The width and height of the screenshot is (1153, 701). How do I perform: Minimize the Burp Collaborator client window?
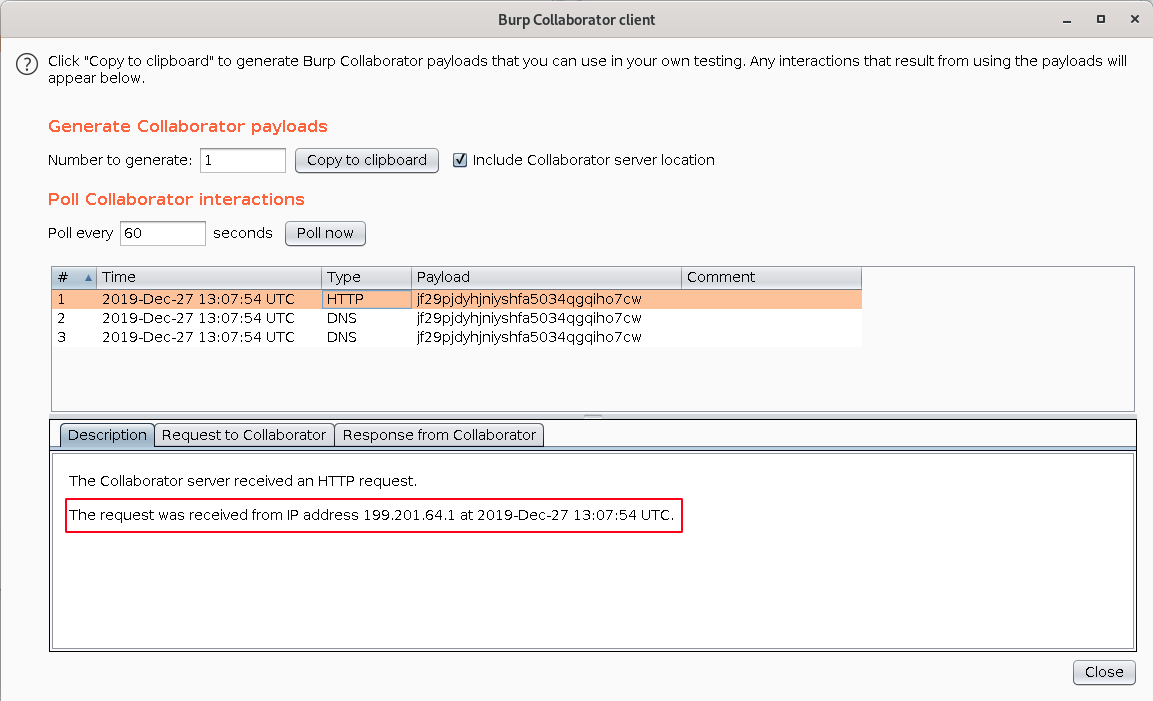coord(1067,20)
